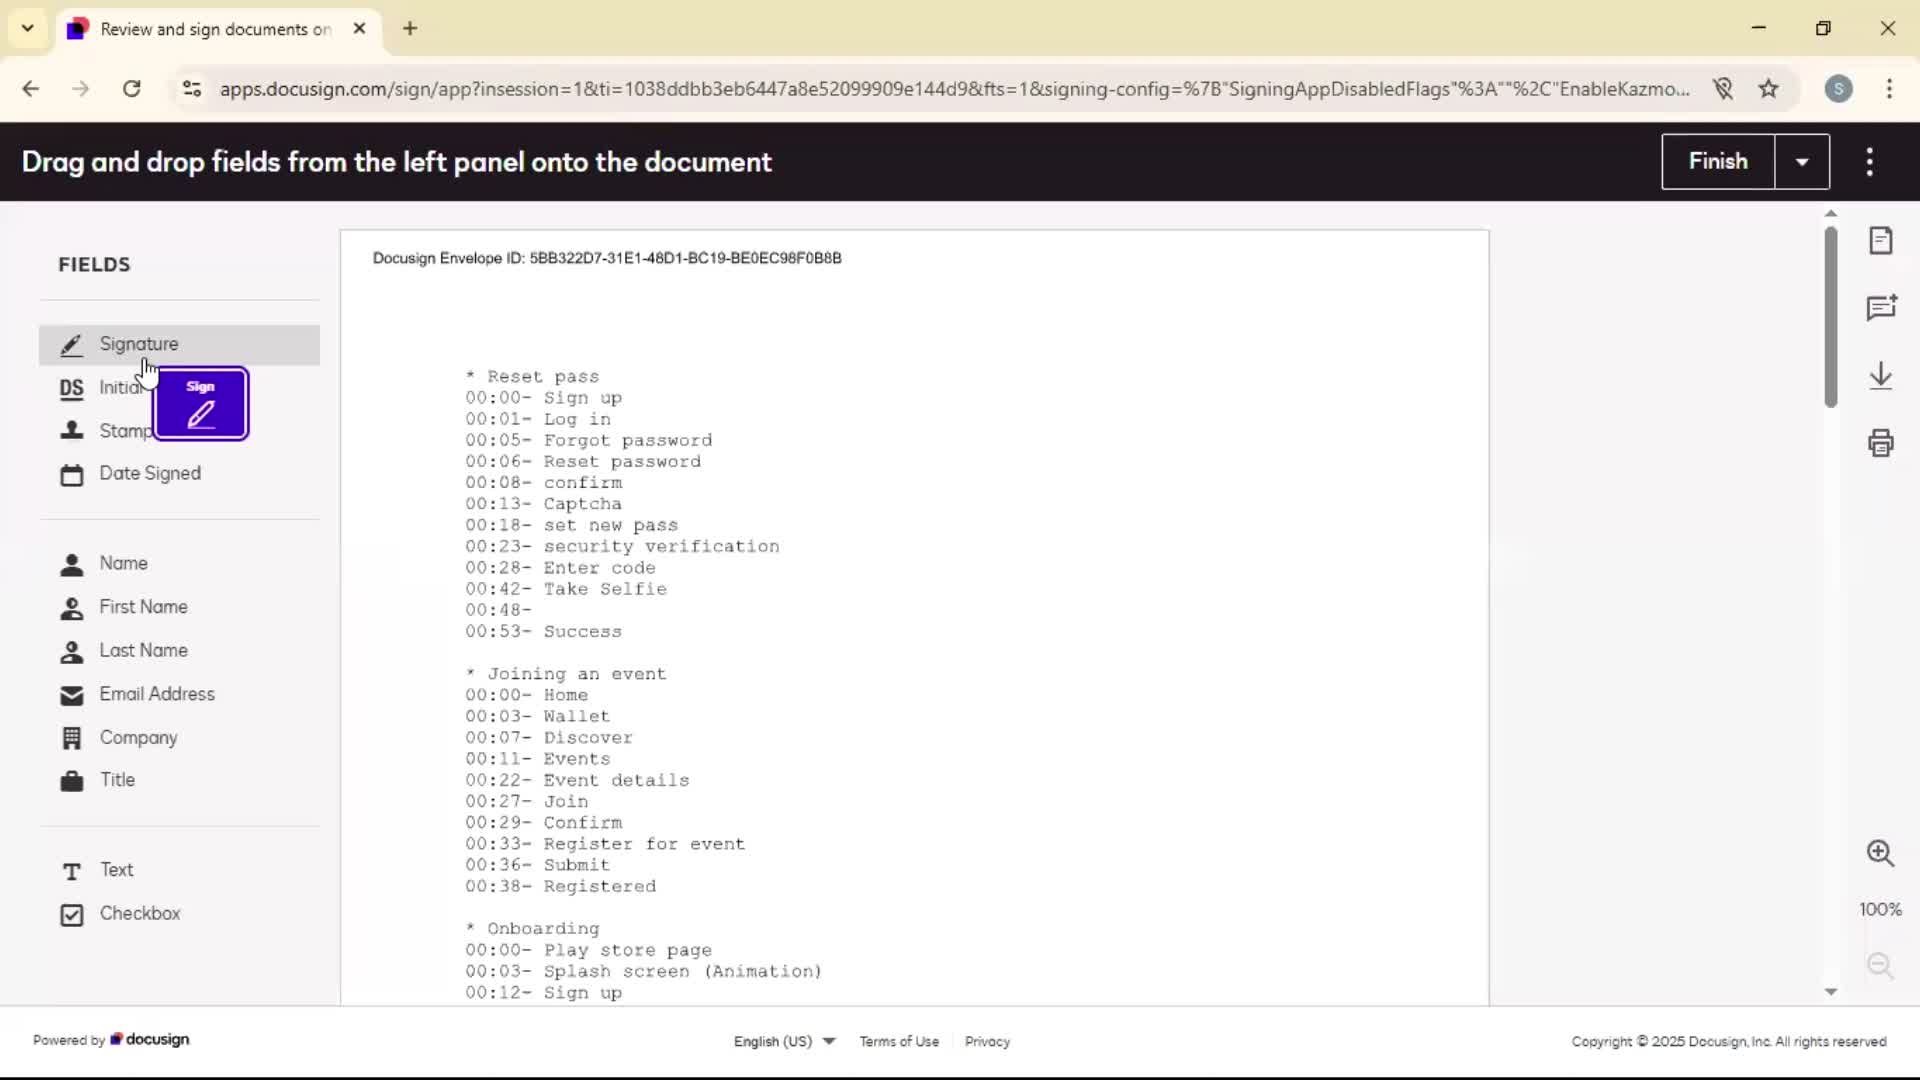Zoom in on the document
The image size is (1920, 1080).
click(1880, 853)
